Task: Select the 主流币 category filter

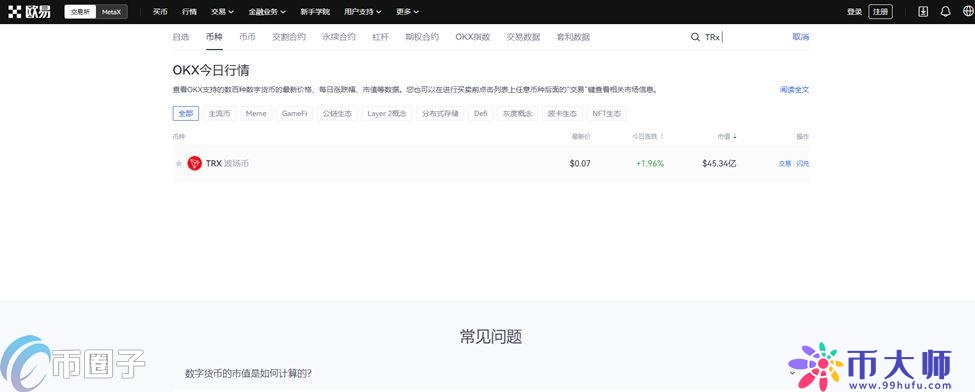Action: (x=219, y=114)
